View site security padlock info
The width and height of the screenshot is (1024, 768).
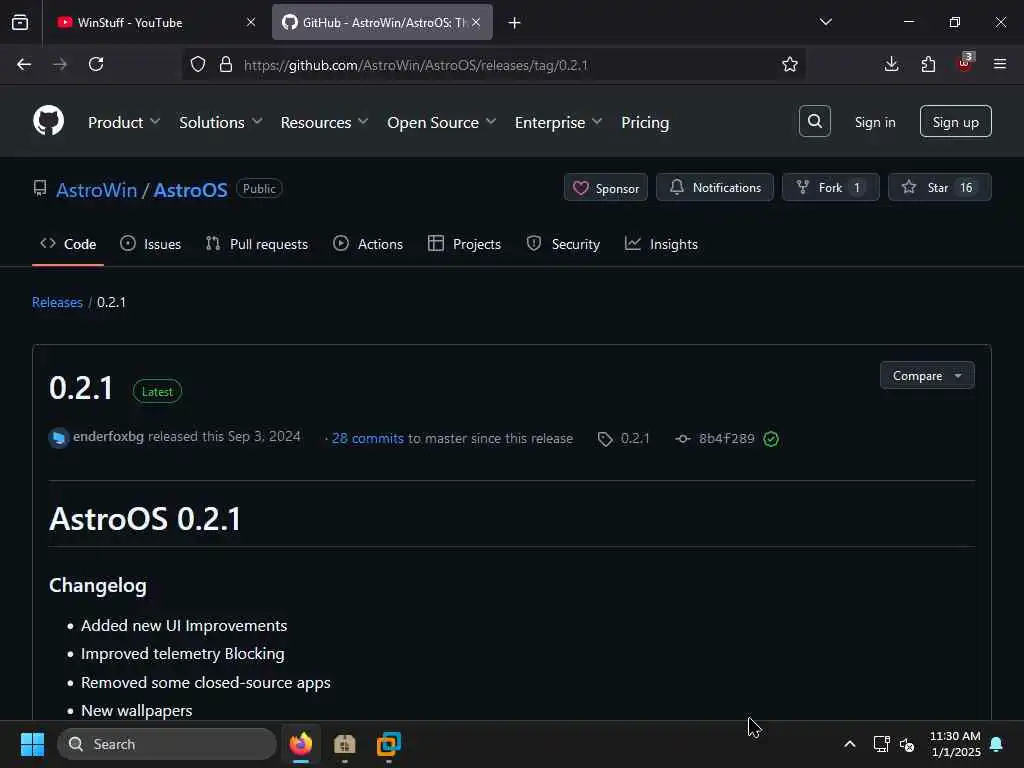tap(226, 65)
